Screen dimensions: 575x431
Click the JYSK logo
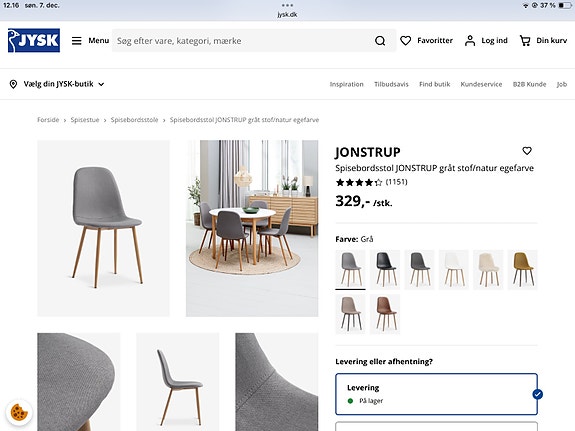[34, 40]
